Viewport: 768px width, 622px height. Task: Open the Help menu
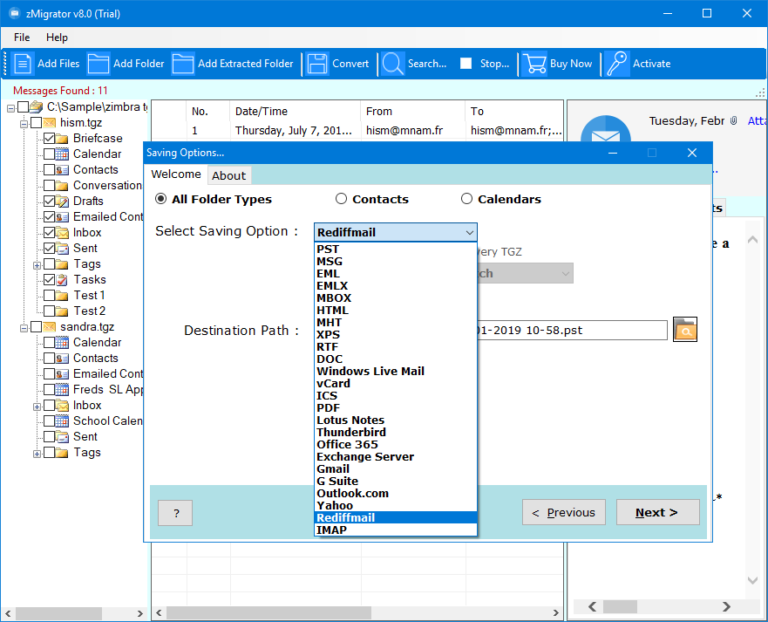coord(57,37)
